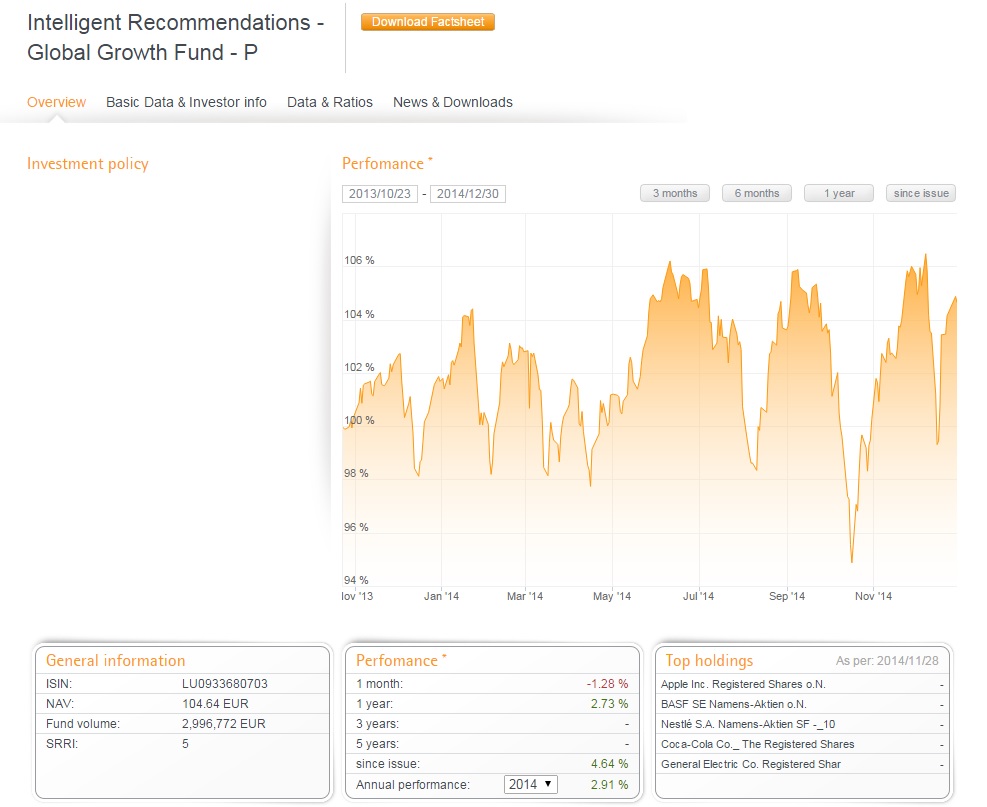Click the ISIN value LU0933680703

pyautogui.click(x=223, y=684)
